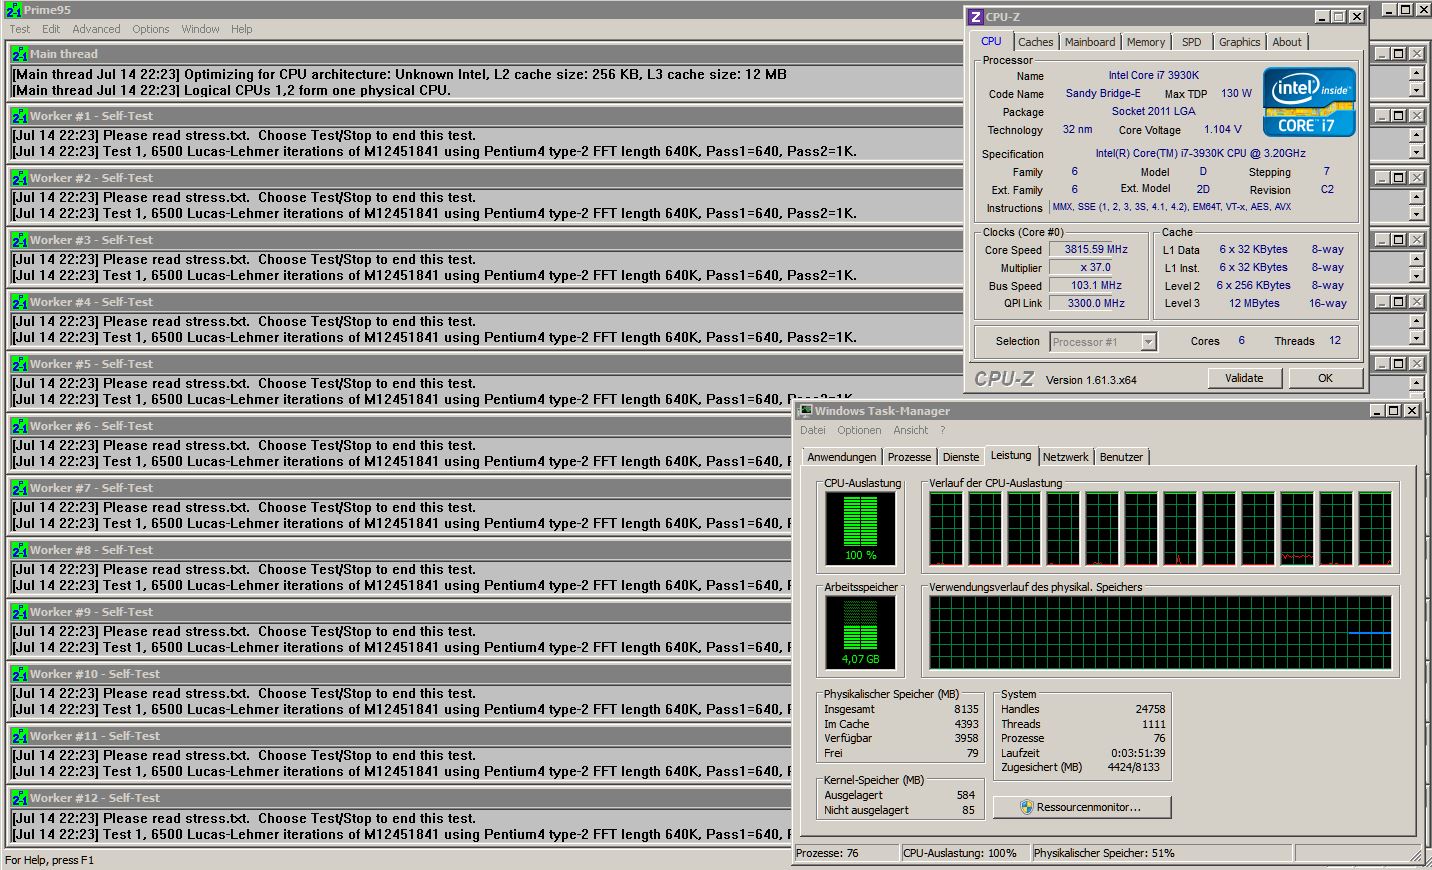The width and height of the screenshot is (1432, 870).
Task: Open the Test menu in Prime95
Action: pos(20,29)
